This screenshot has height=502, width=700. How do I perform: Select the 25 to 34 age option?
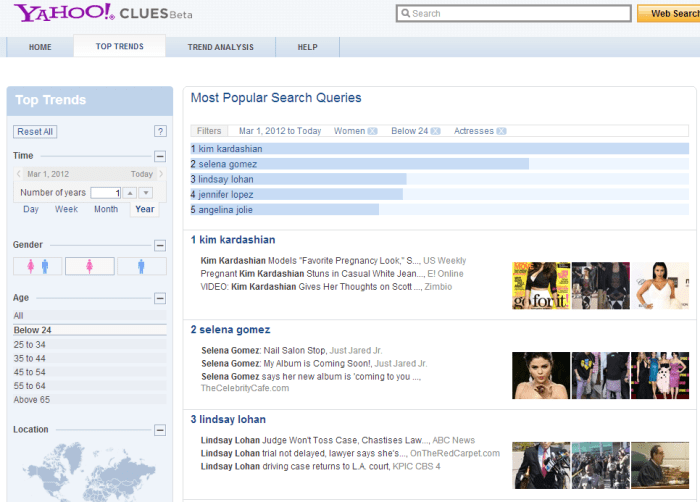tap(90, 345)
